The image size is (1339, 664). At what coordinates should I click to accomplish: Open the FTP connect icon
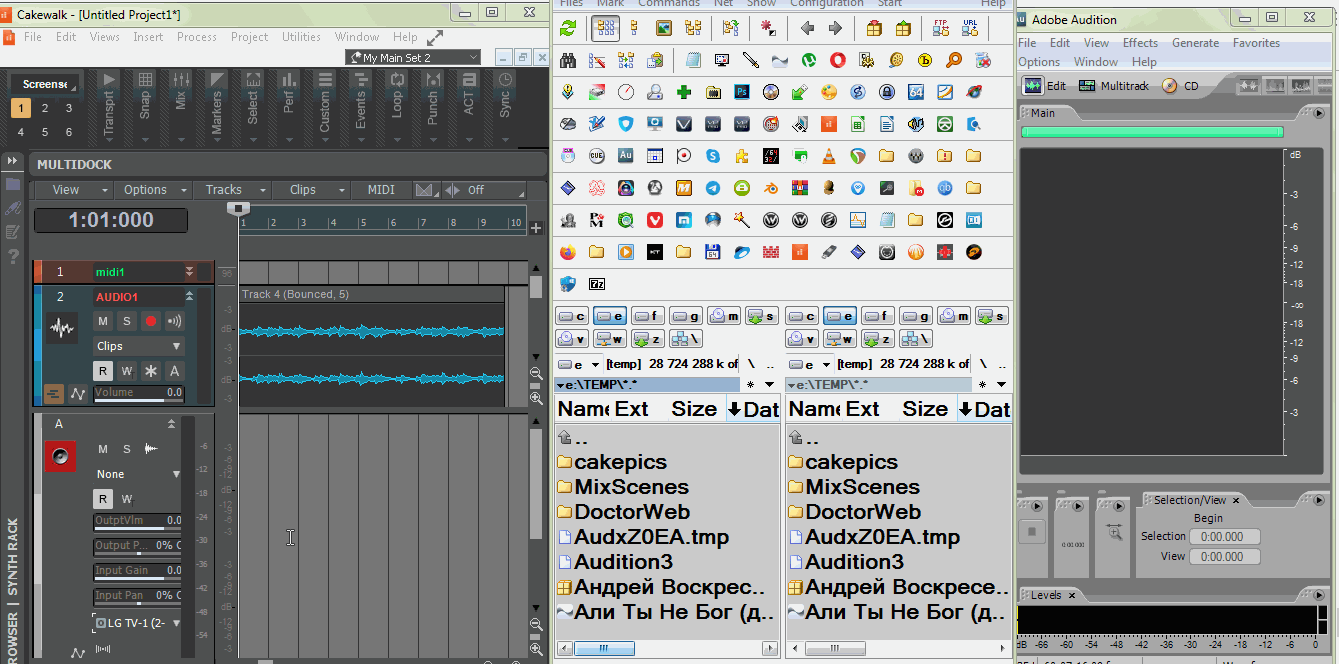click(x=940, y=28)
